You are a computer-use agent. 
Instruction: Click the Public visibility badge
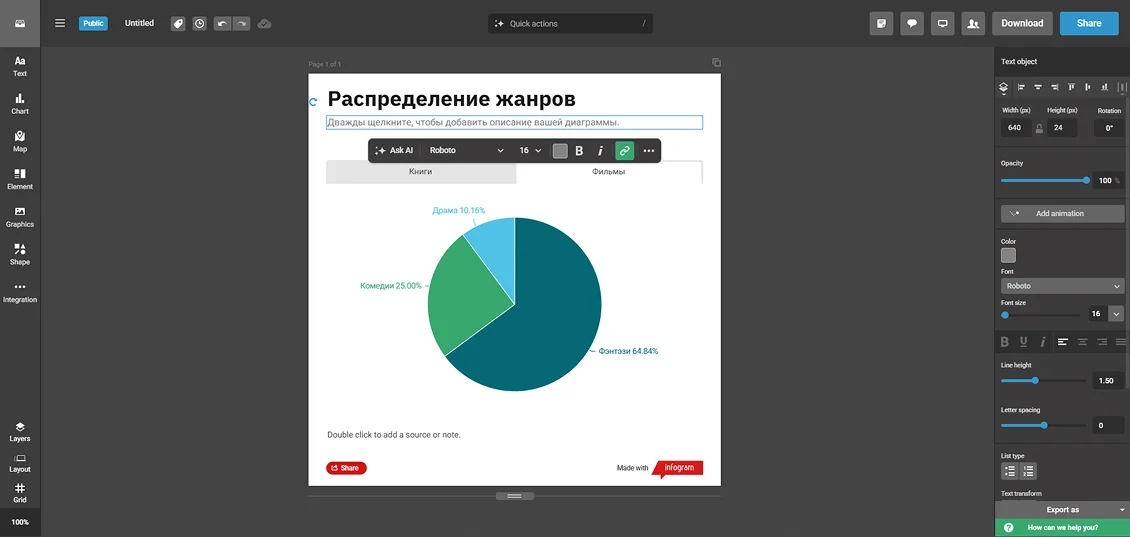click(x=93, y=23)
